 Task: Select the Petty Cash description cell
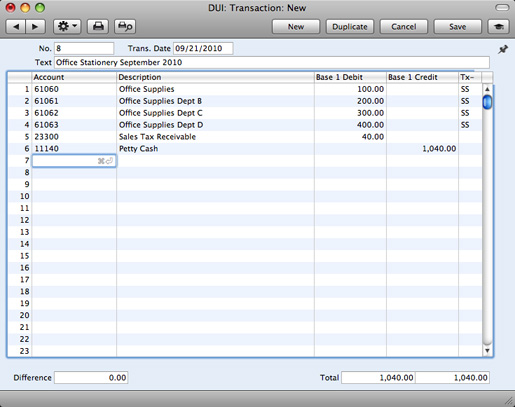(215, 149)
